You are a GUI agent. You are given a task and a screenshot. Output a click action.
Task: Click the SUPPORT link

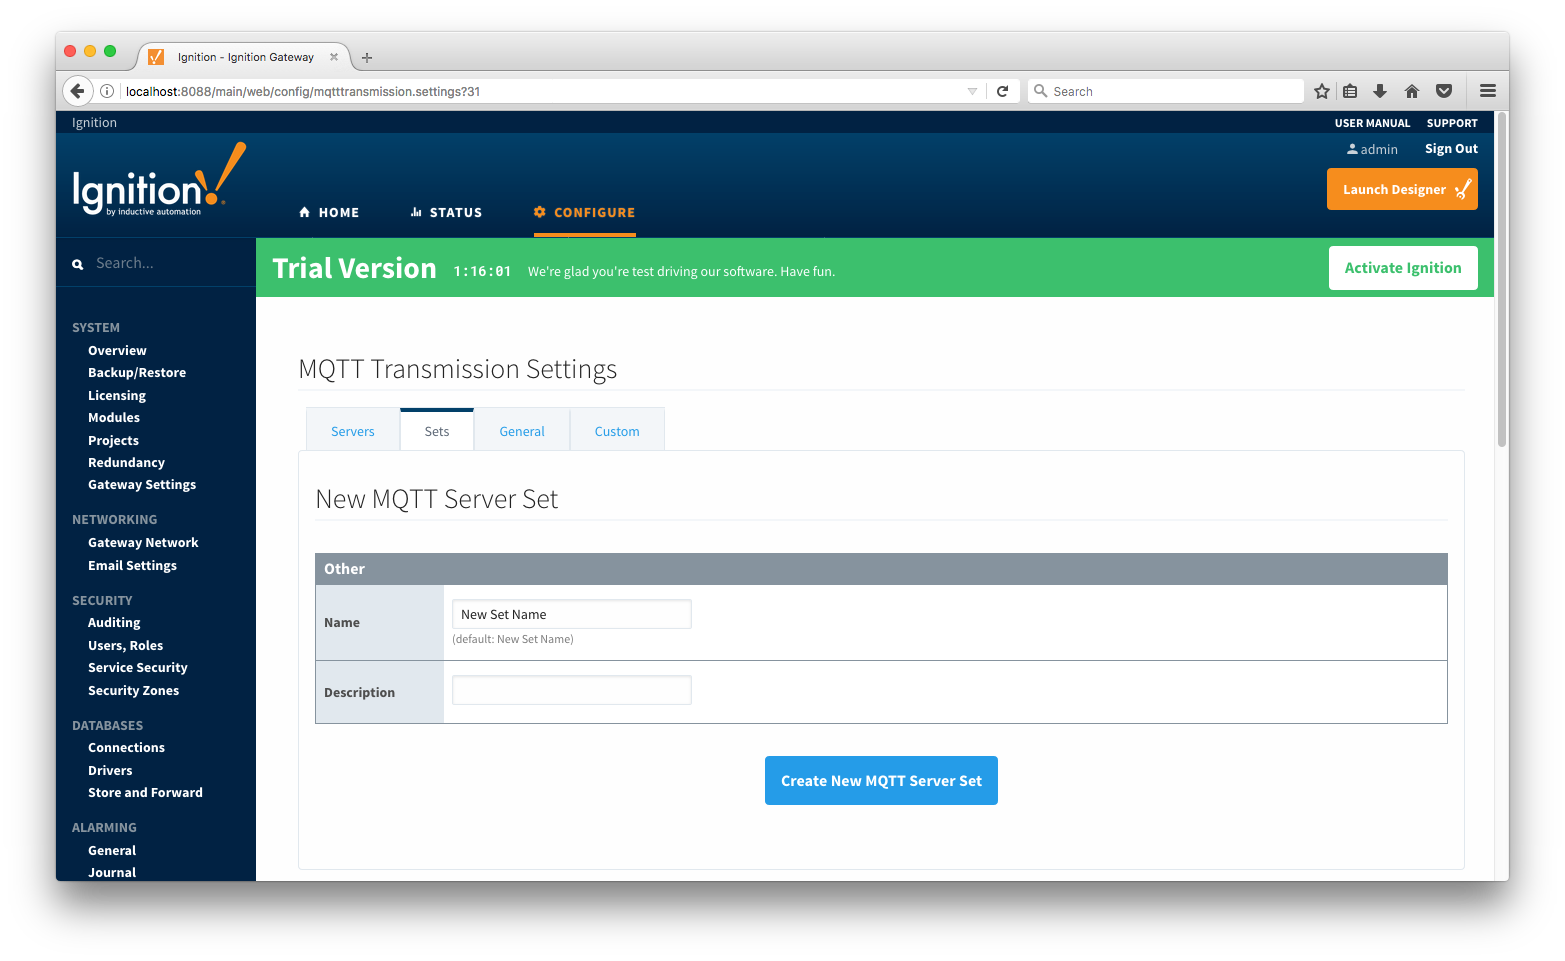1452,123
